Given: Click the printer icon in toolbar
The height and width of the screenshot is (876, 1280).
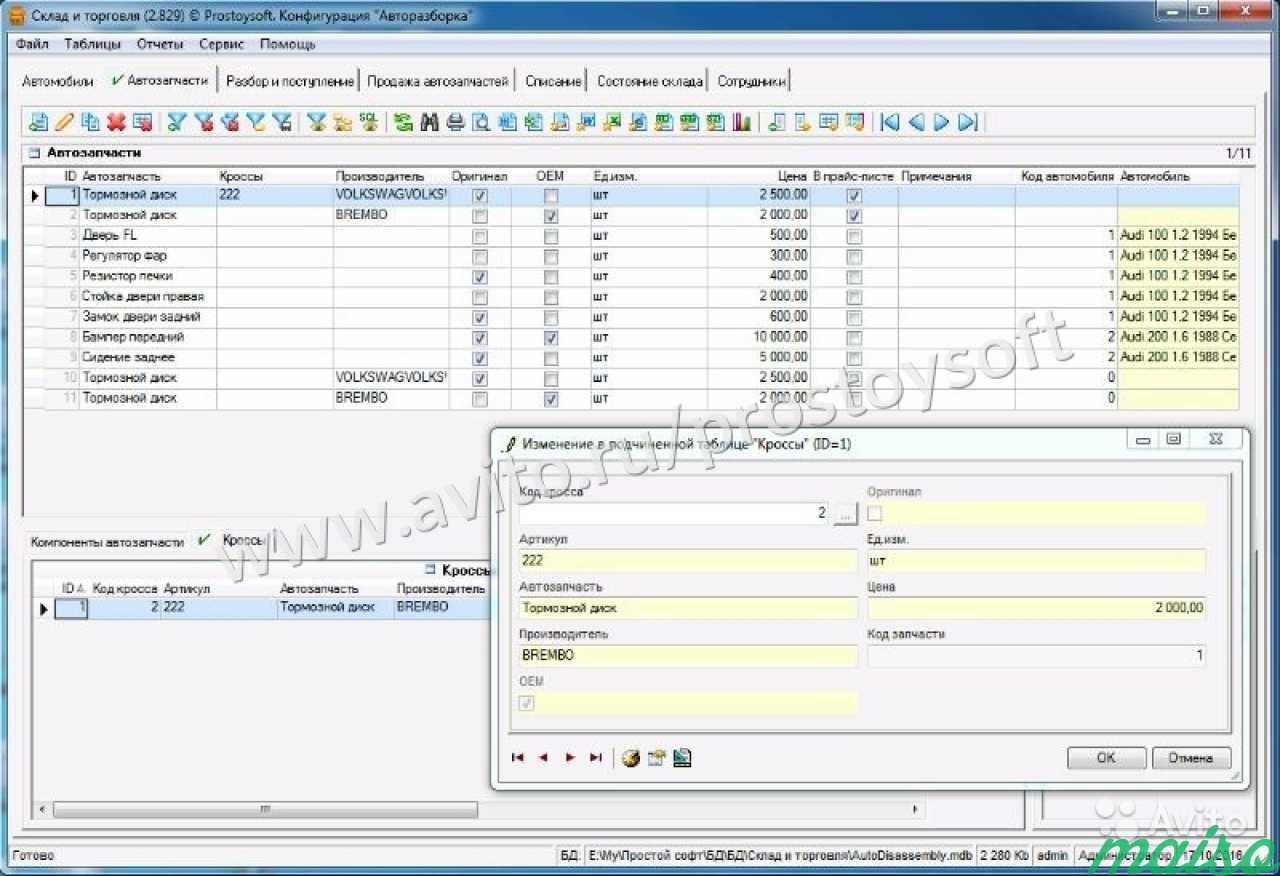Looking at the screenshot, I should pos(456,122).
